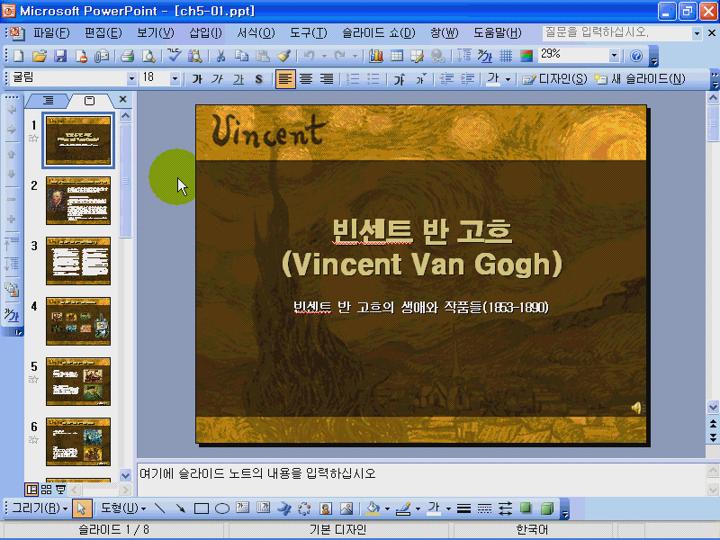
Task: Toggle text shadow S button
Action: [259, 79]
